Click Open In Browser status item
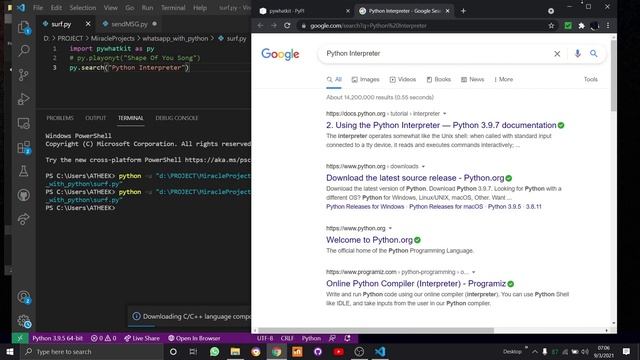This screenshot has width=640, height=360. pyautogui.click(x=194, y=338)
